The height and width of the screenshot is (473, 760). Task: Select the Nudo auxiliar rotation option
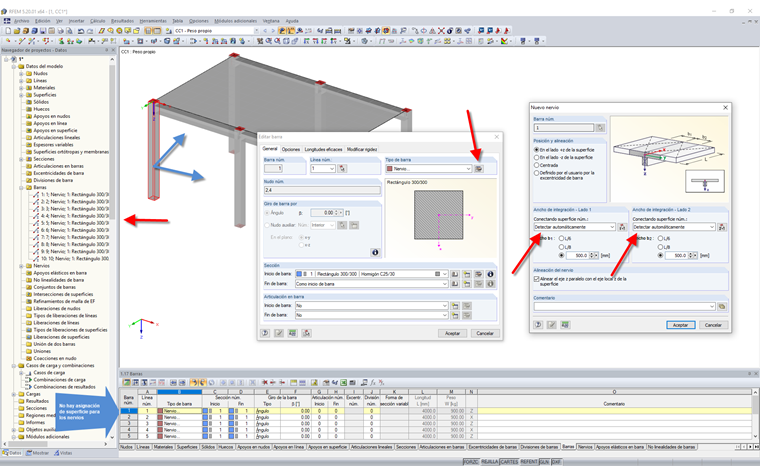point(267,225)
